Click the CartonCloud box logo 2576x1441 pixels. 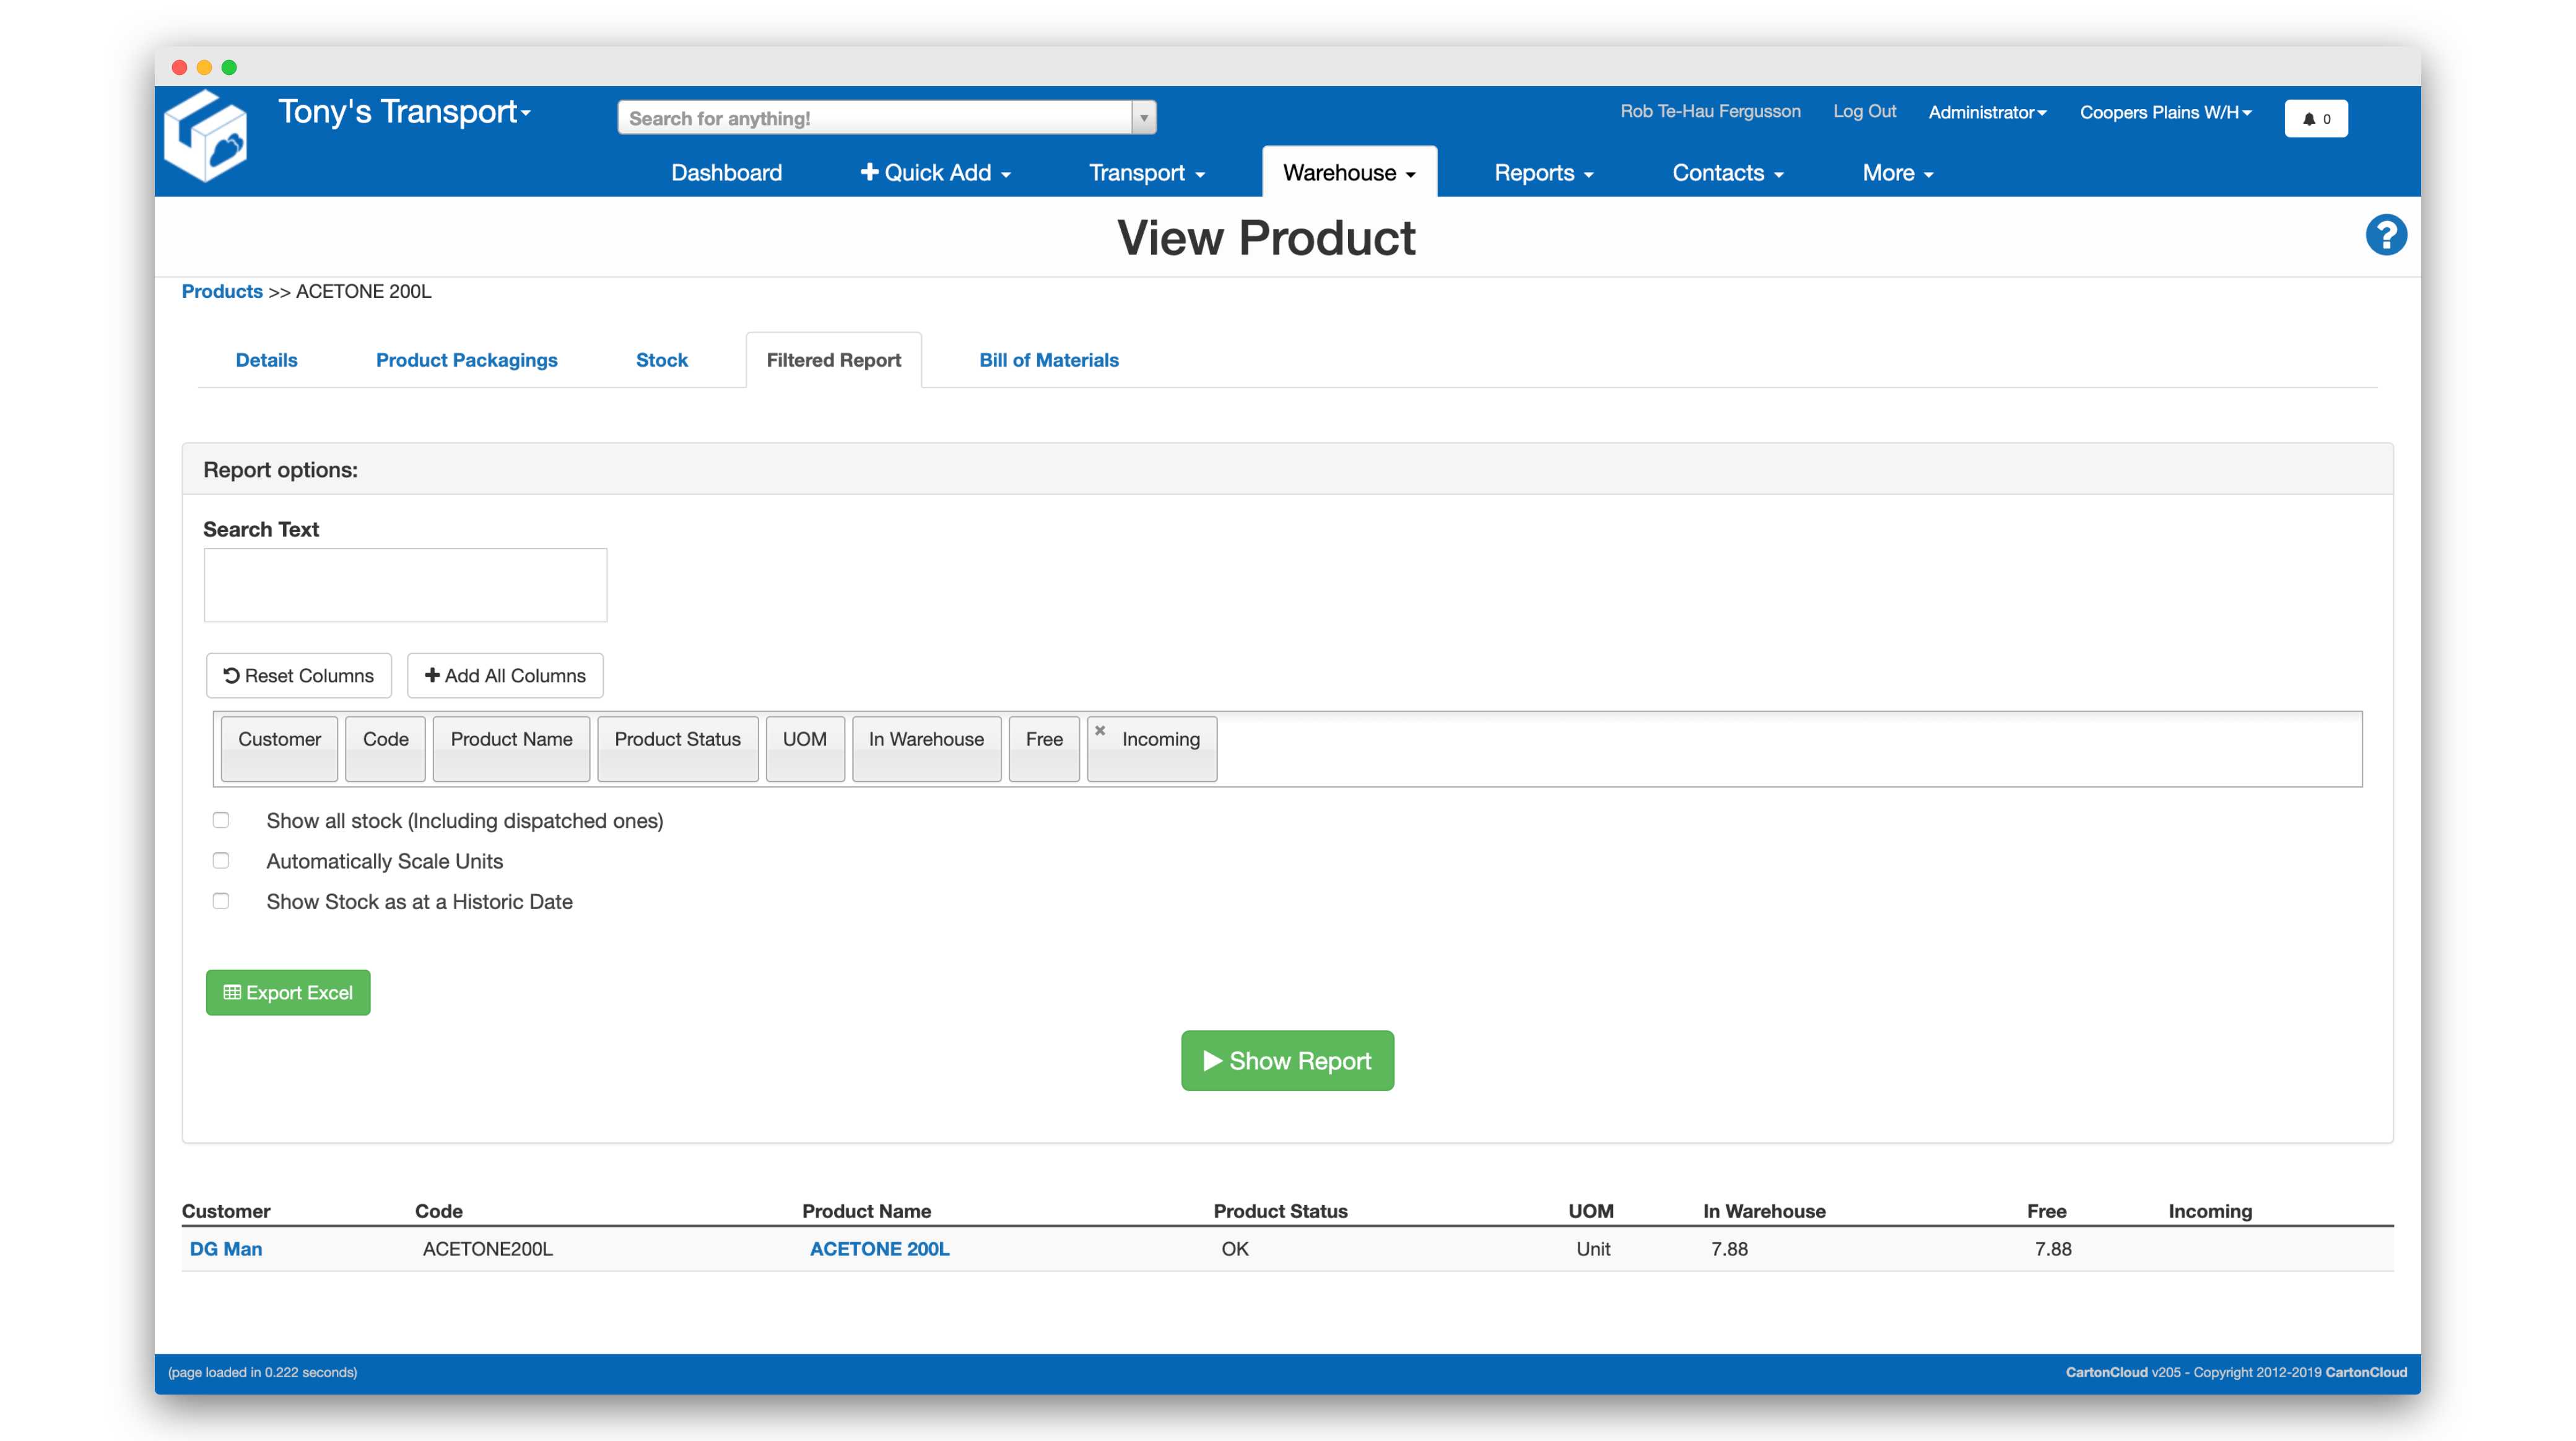click(x=205, y=137)
